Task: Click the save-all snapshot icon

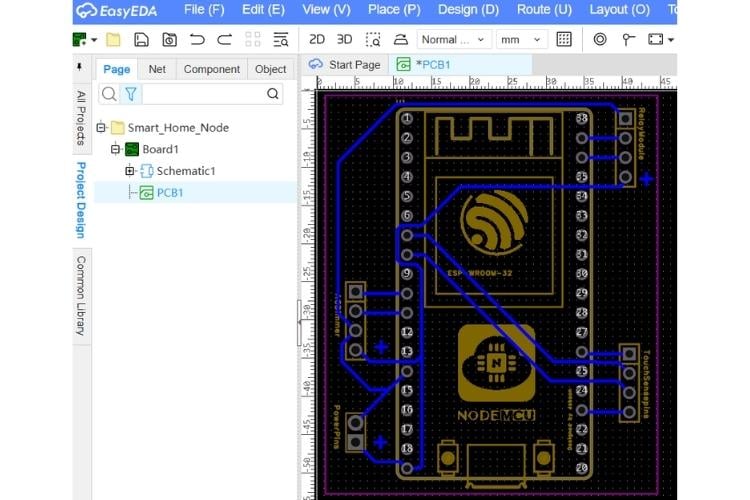Action: point(169,40)
